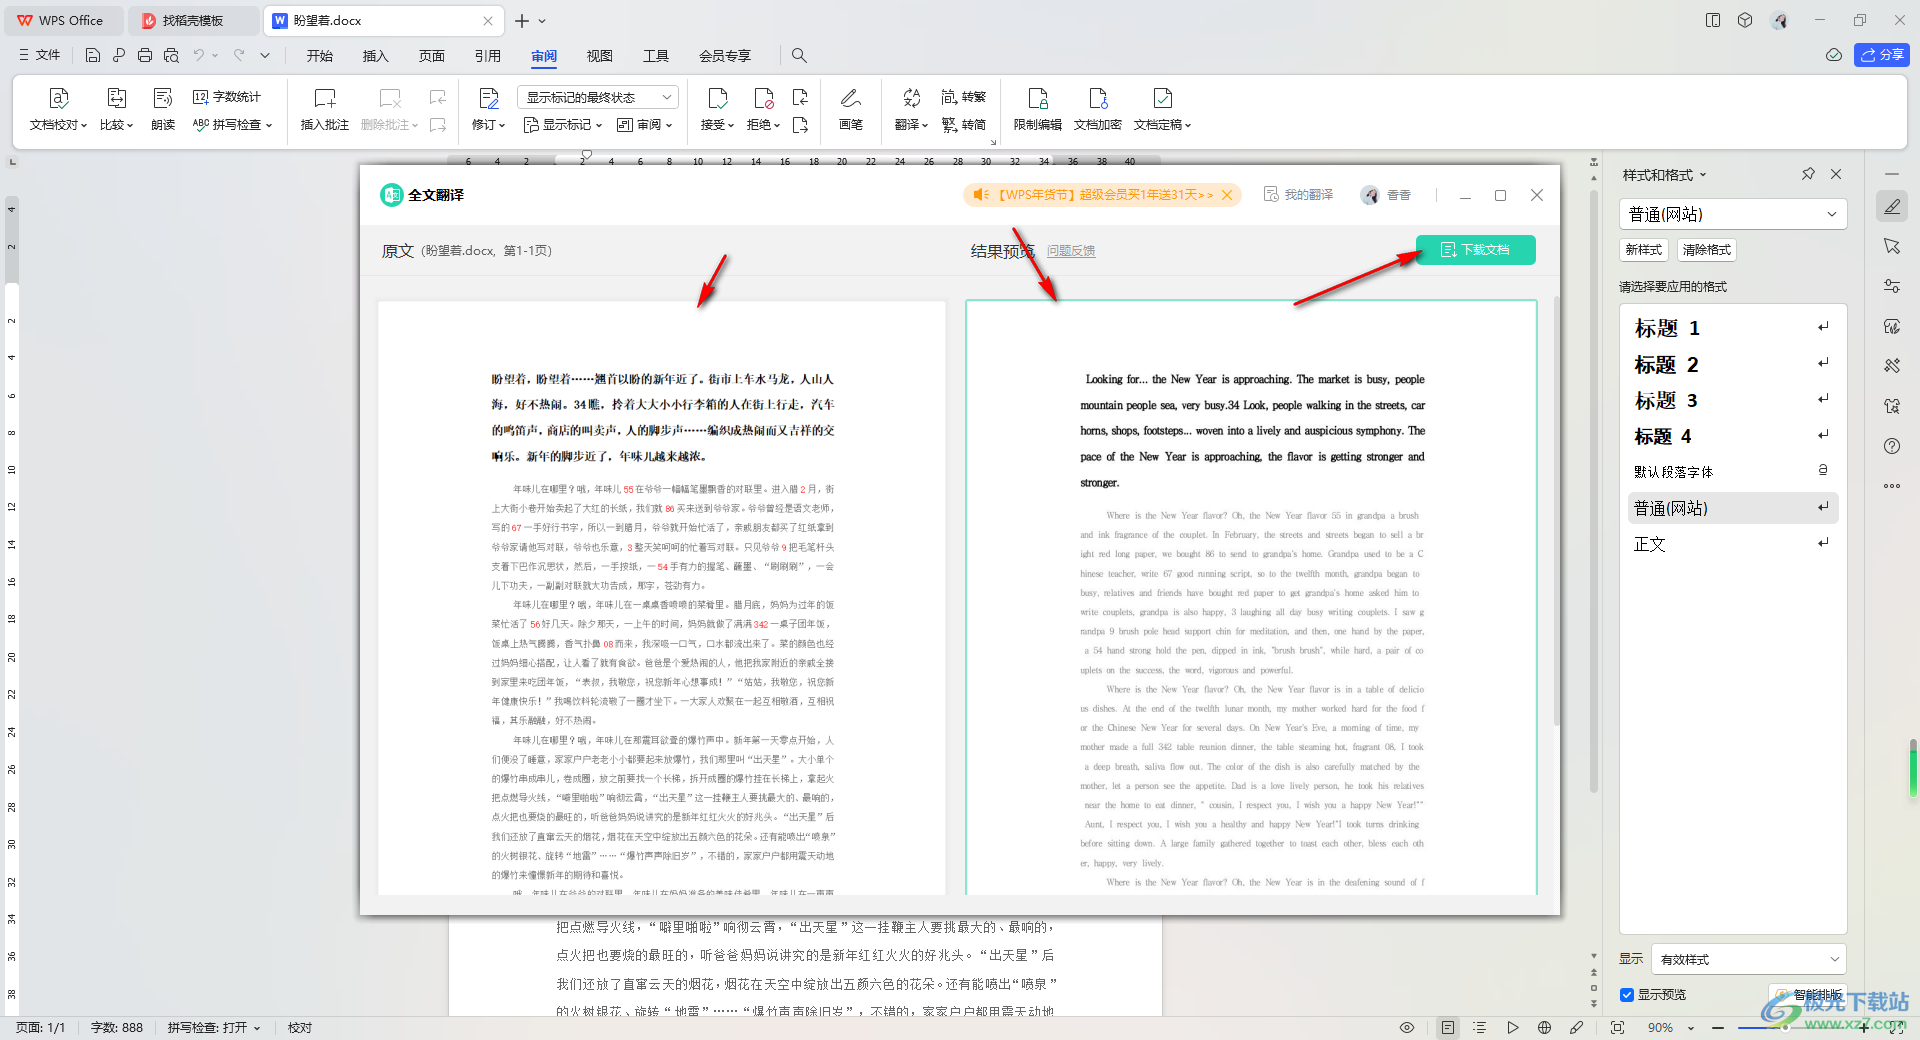1920x1040 pixels.
Task: Open the 文件 menu
Action: point(39,55)
